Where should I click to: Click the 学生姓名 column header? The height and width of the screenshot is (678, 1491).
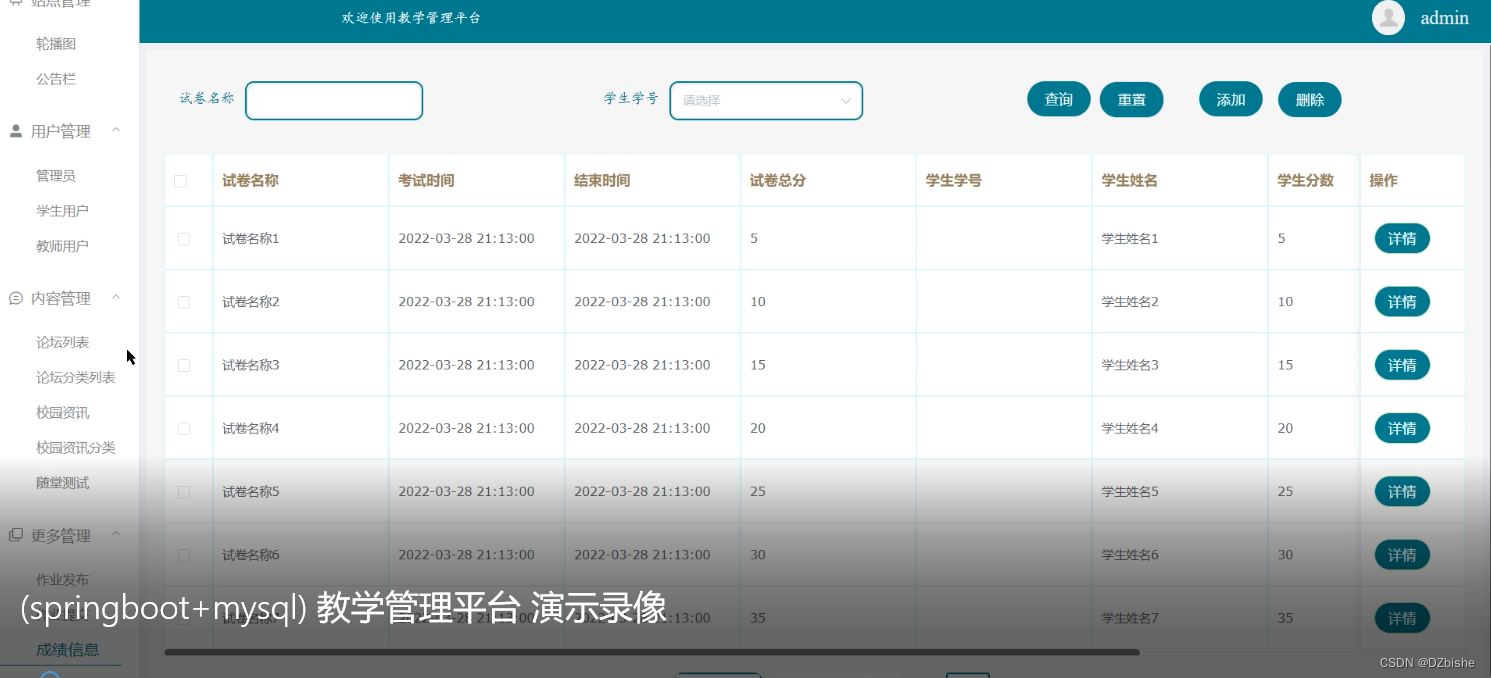[1130, 181]
